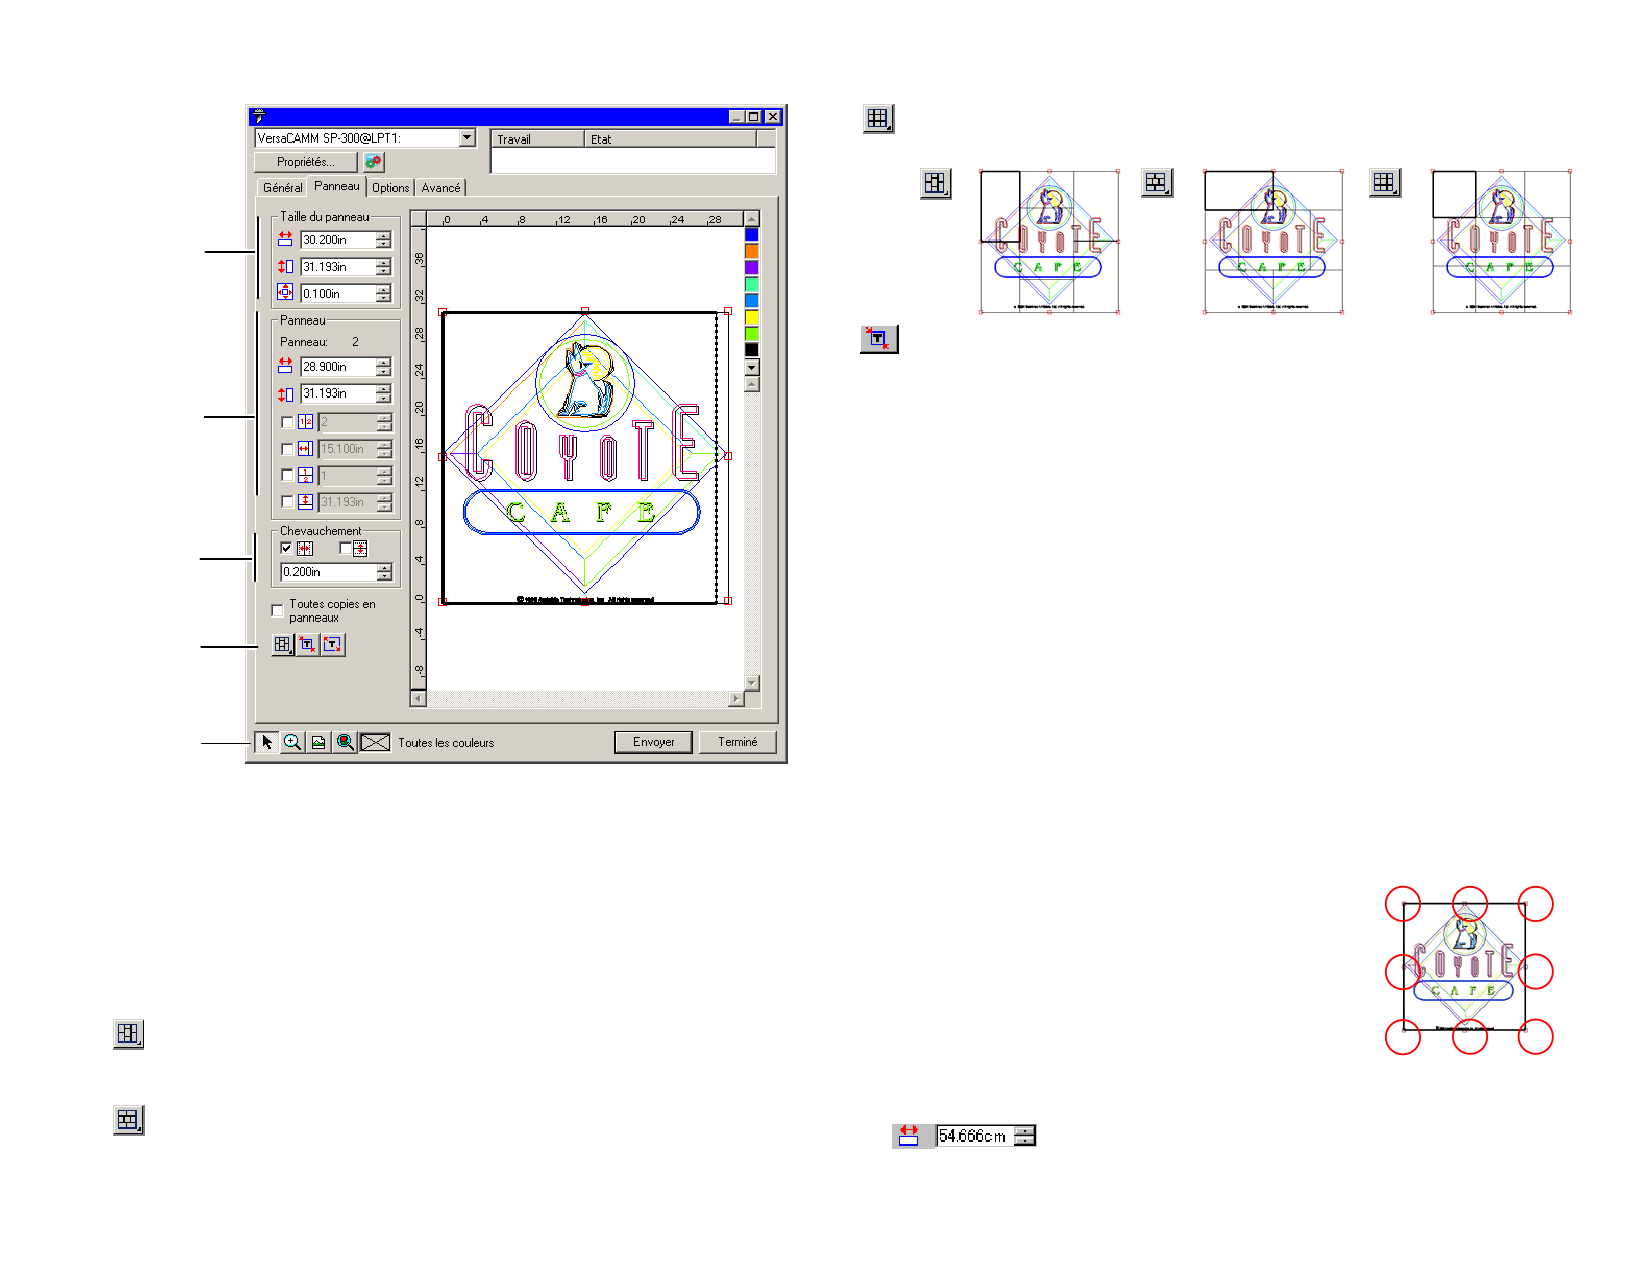Expand the color palette down arrow
The width and height of the screenshot is (1650, 1275).
(x=752, y=368)
